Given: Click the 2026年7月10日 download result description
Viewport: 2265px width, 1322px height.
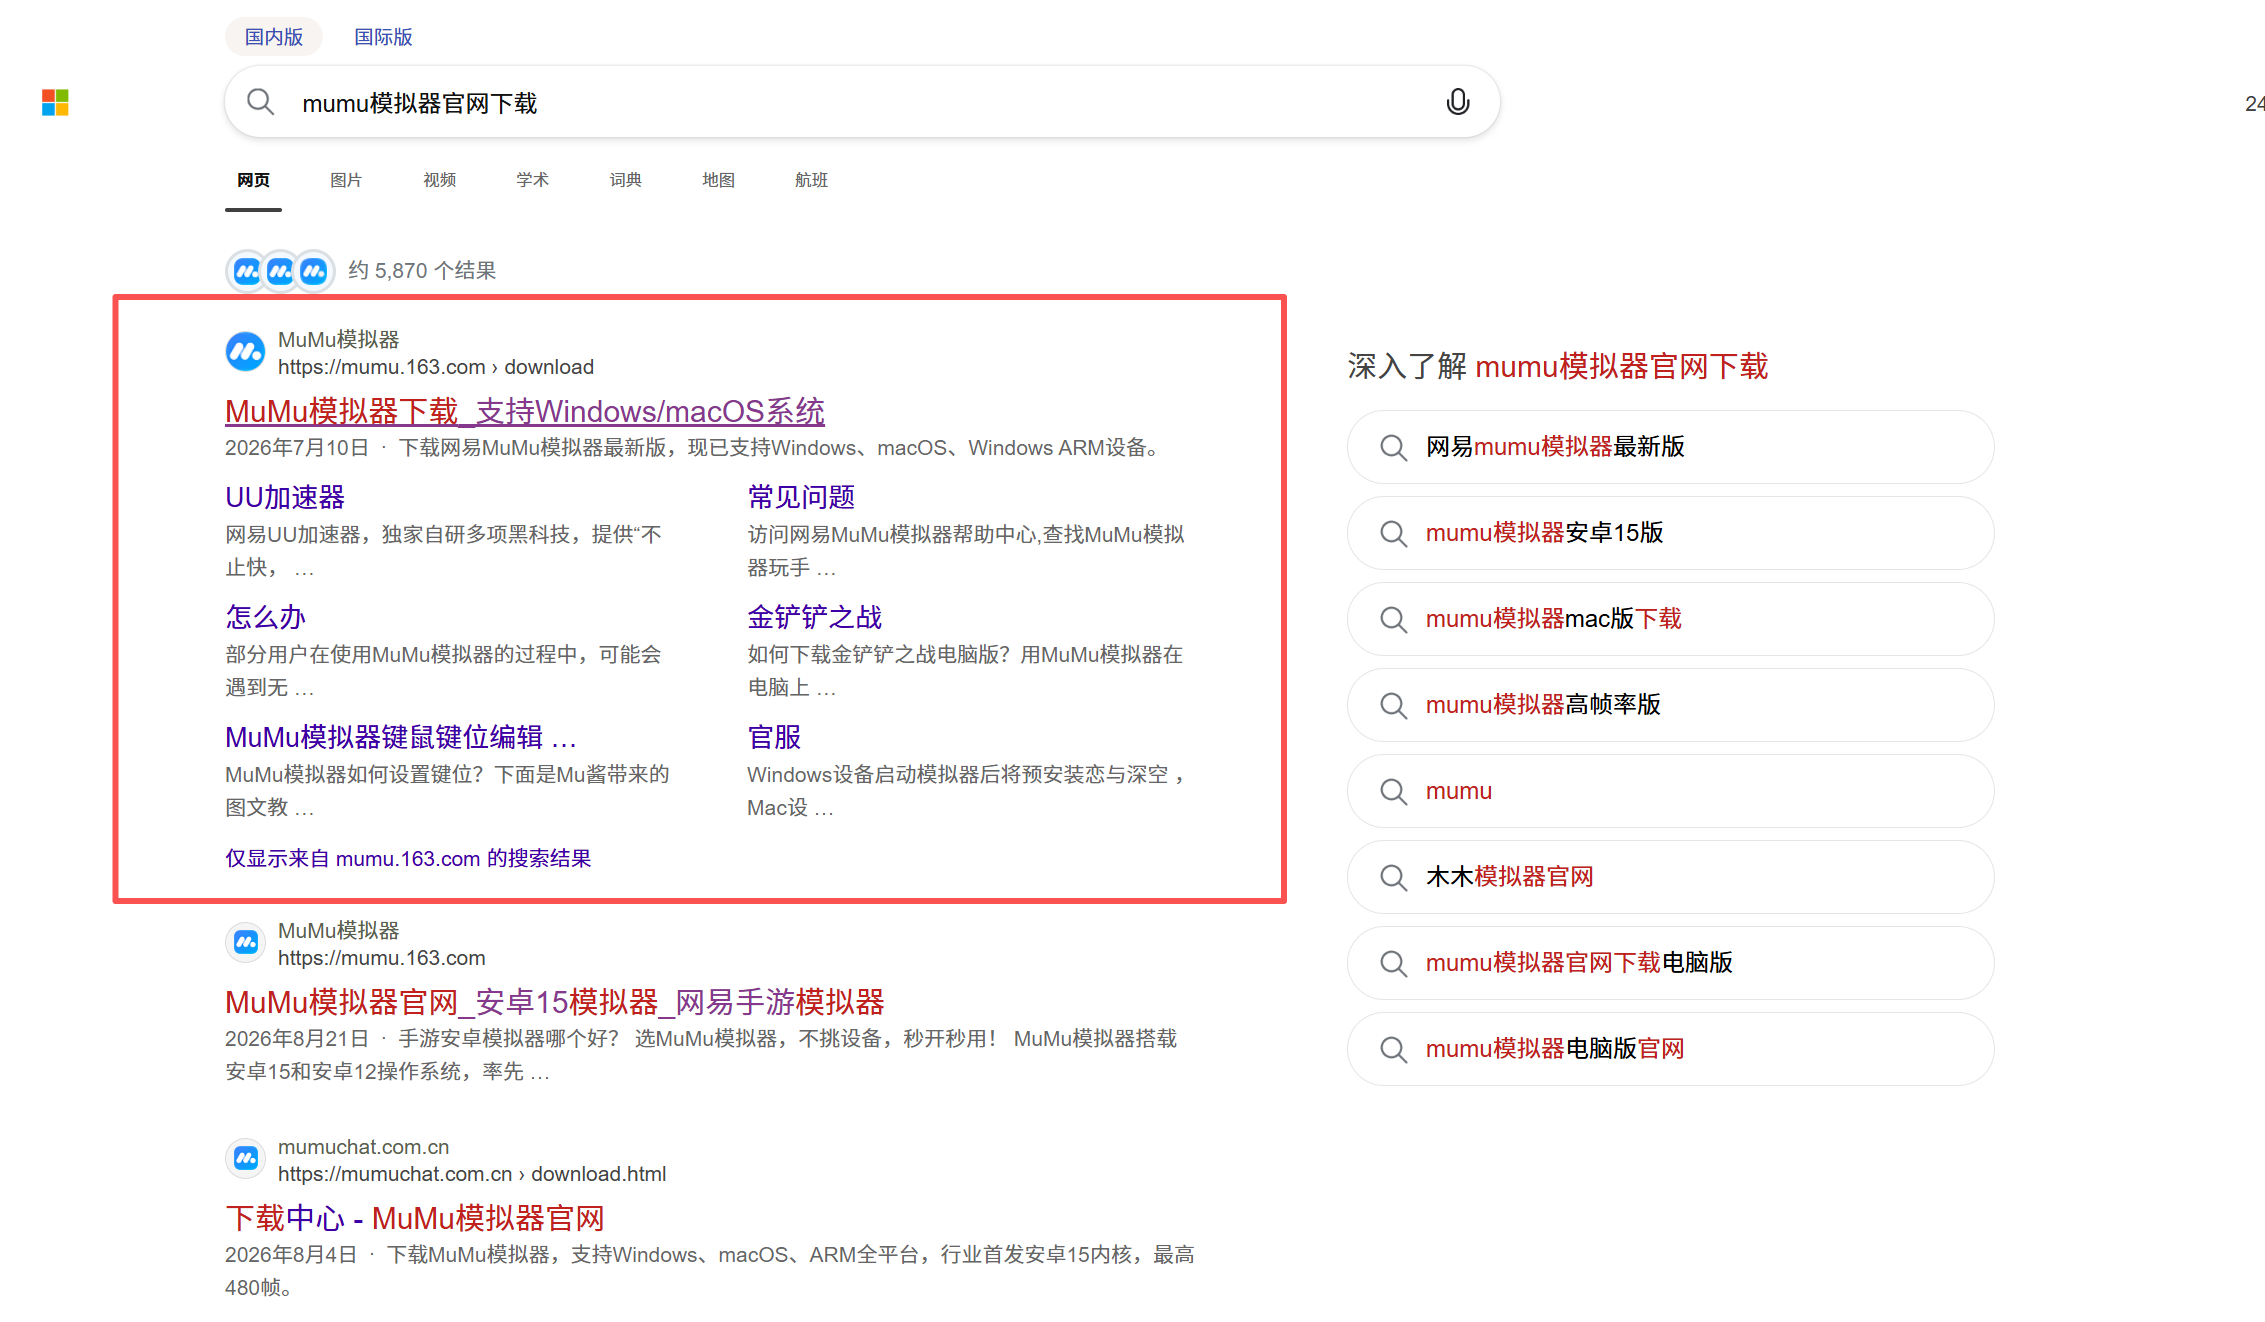Looking at the screenshot, I should [x=692, y=448].
